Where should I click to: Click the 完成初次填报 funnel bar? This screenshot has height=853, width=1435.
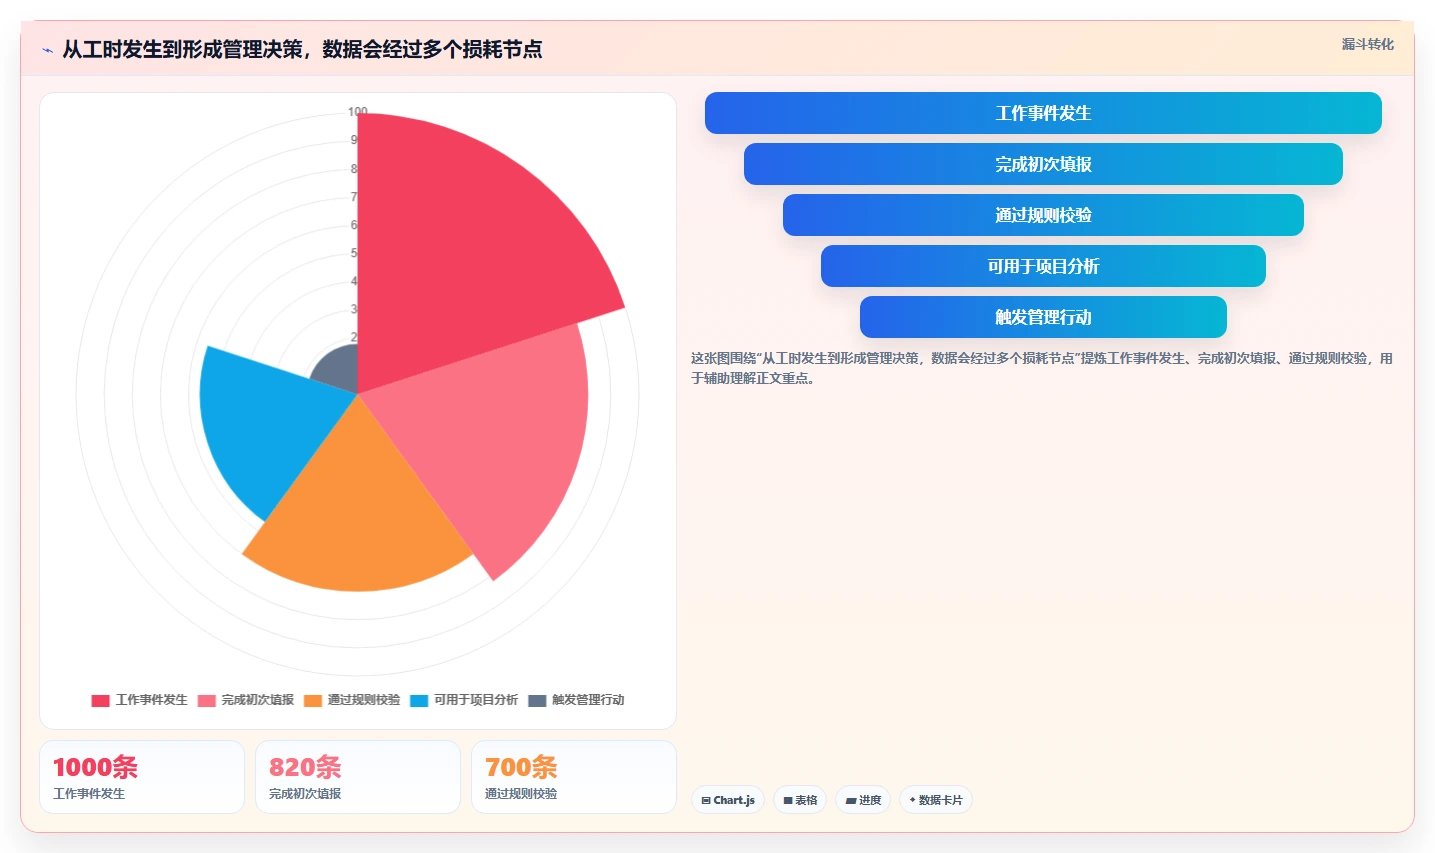1043,164
